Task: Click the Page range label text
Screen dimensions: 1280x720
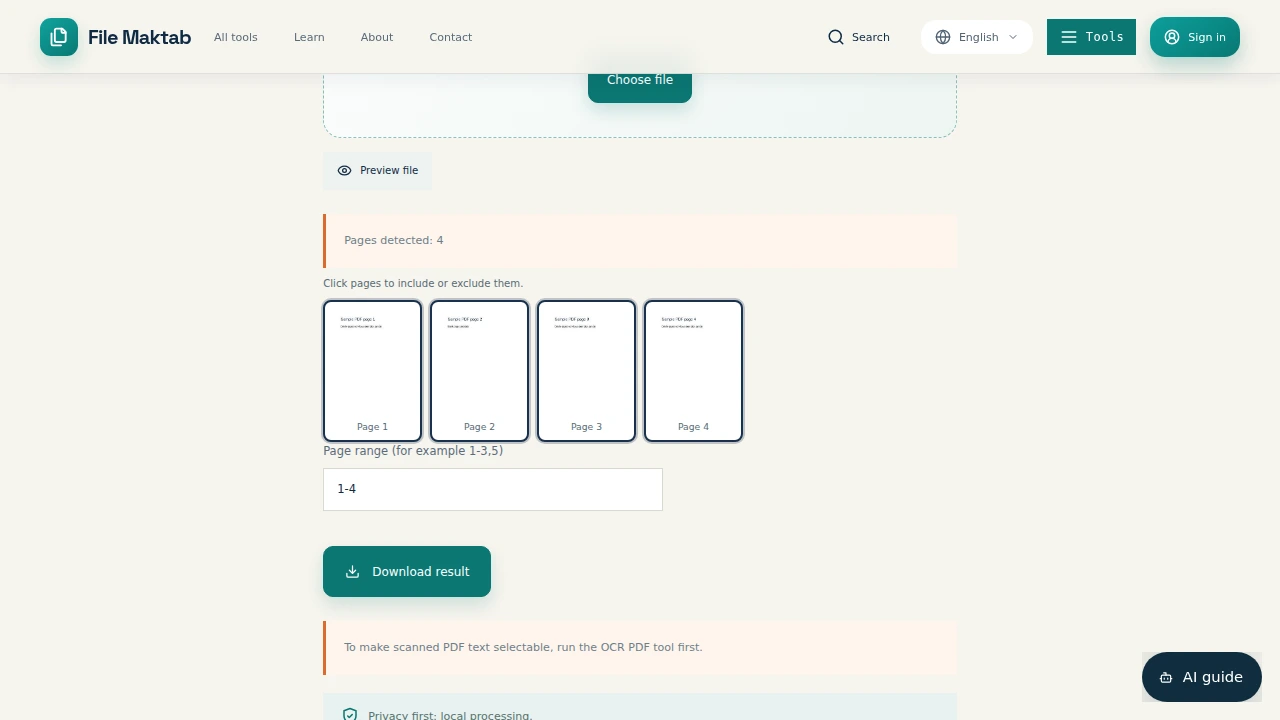Action: (x=413, y=451)
